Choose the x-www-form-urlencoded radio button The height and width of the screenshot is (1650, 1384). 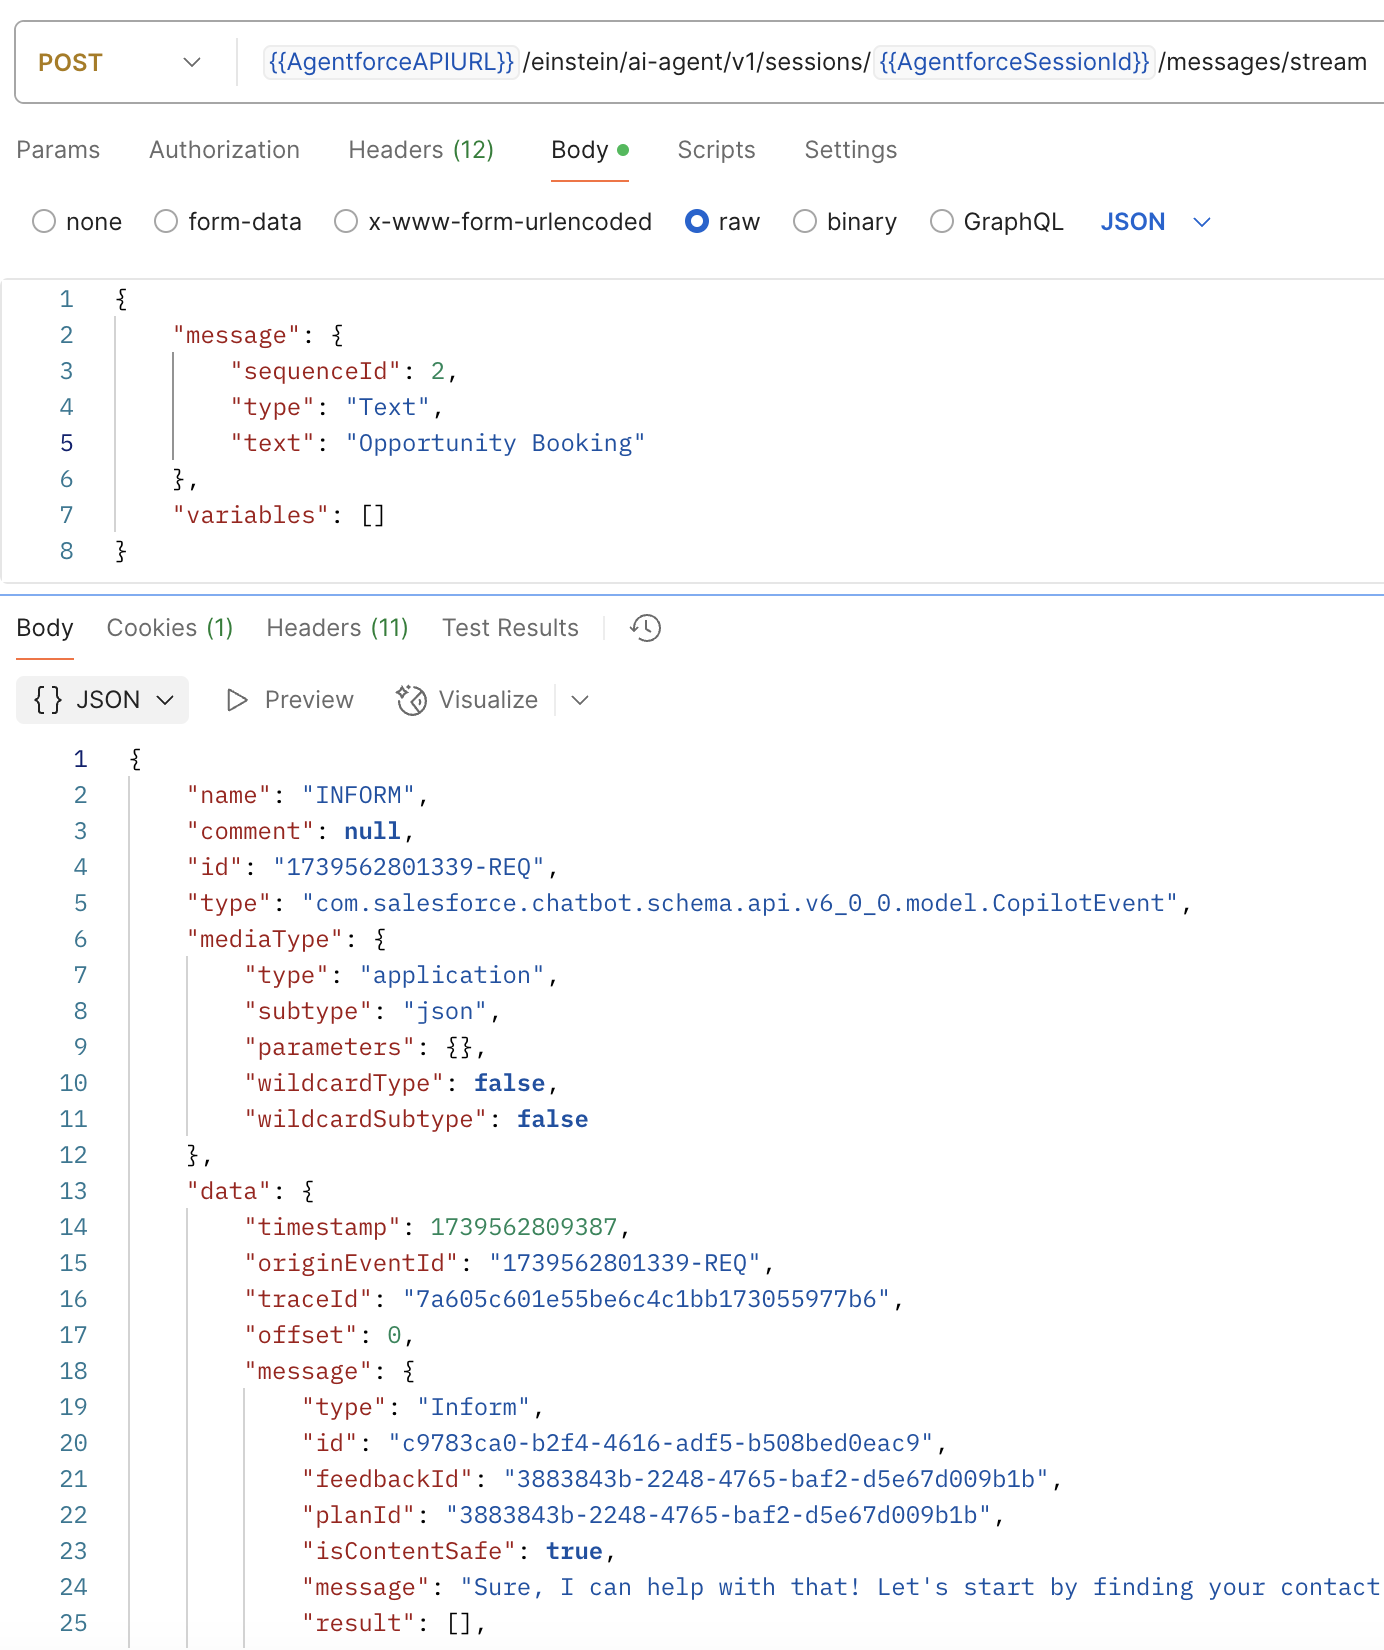[346, 221]
